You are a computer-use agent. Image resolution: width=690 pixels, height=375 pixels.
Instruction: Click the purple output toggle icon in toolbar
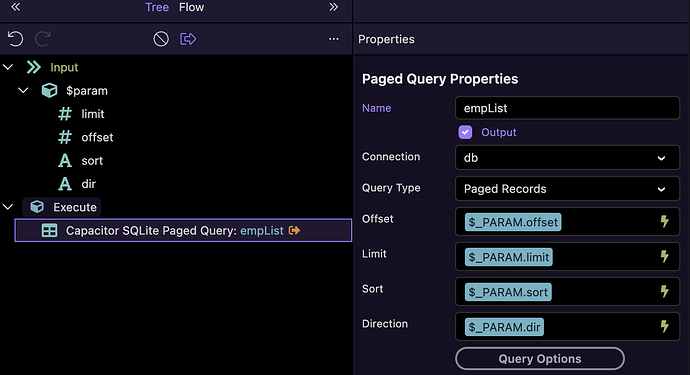pos(188,39)
